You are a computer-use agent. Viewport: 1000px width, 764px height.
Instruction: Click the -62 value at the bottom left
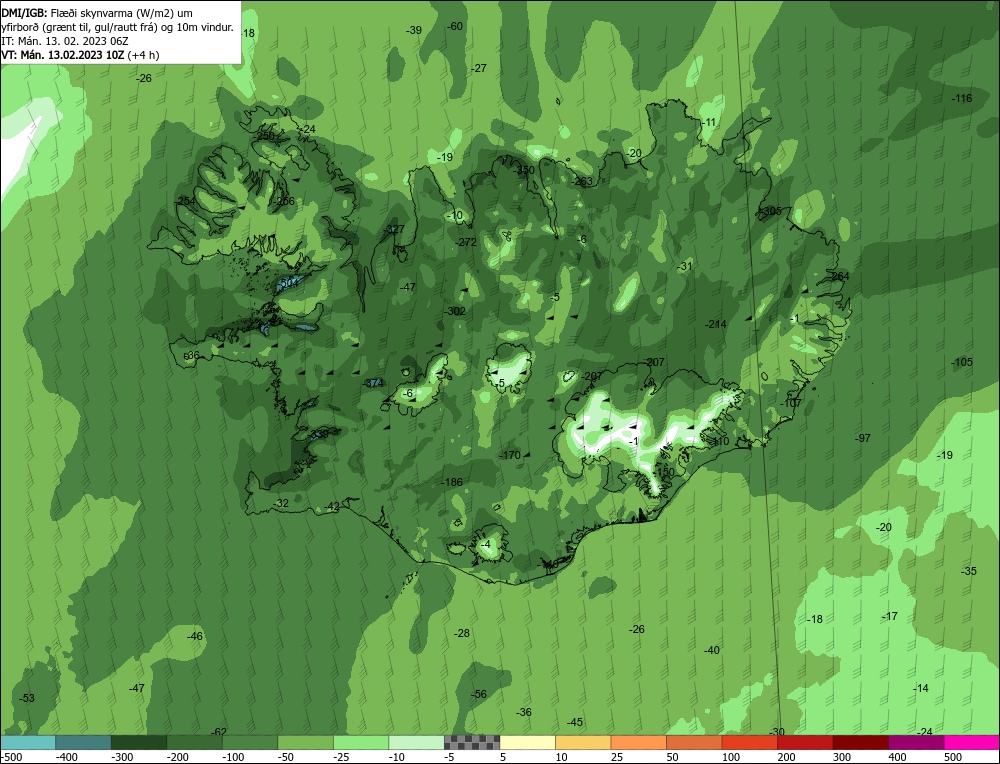point(218,731)
